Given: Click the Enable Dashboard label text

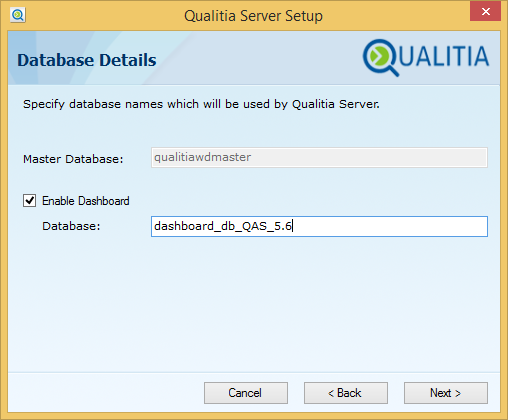Looking at the screenshot, I should pyautogui.click(x=86, y=201).
